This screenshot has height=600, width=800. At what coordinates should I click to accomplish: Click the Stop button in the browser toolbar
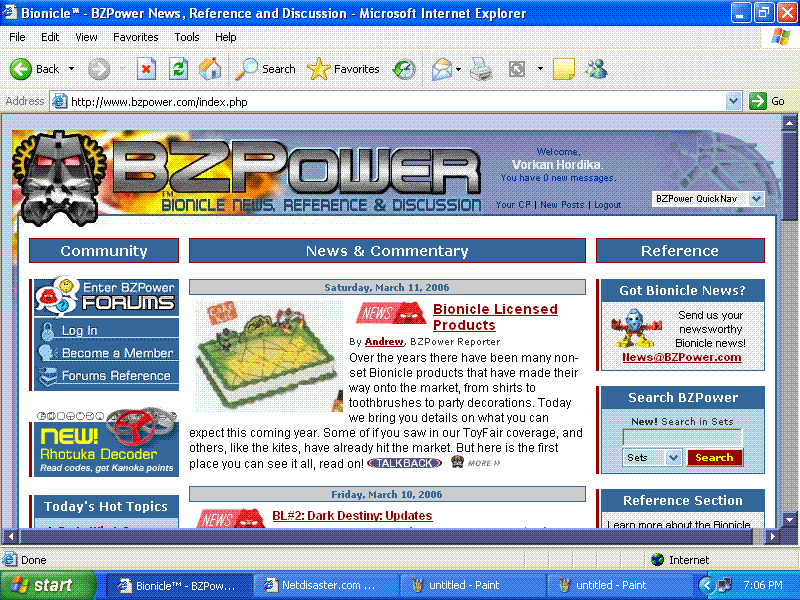146,68
